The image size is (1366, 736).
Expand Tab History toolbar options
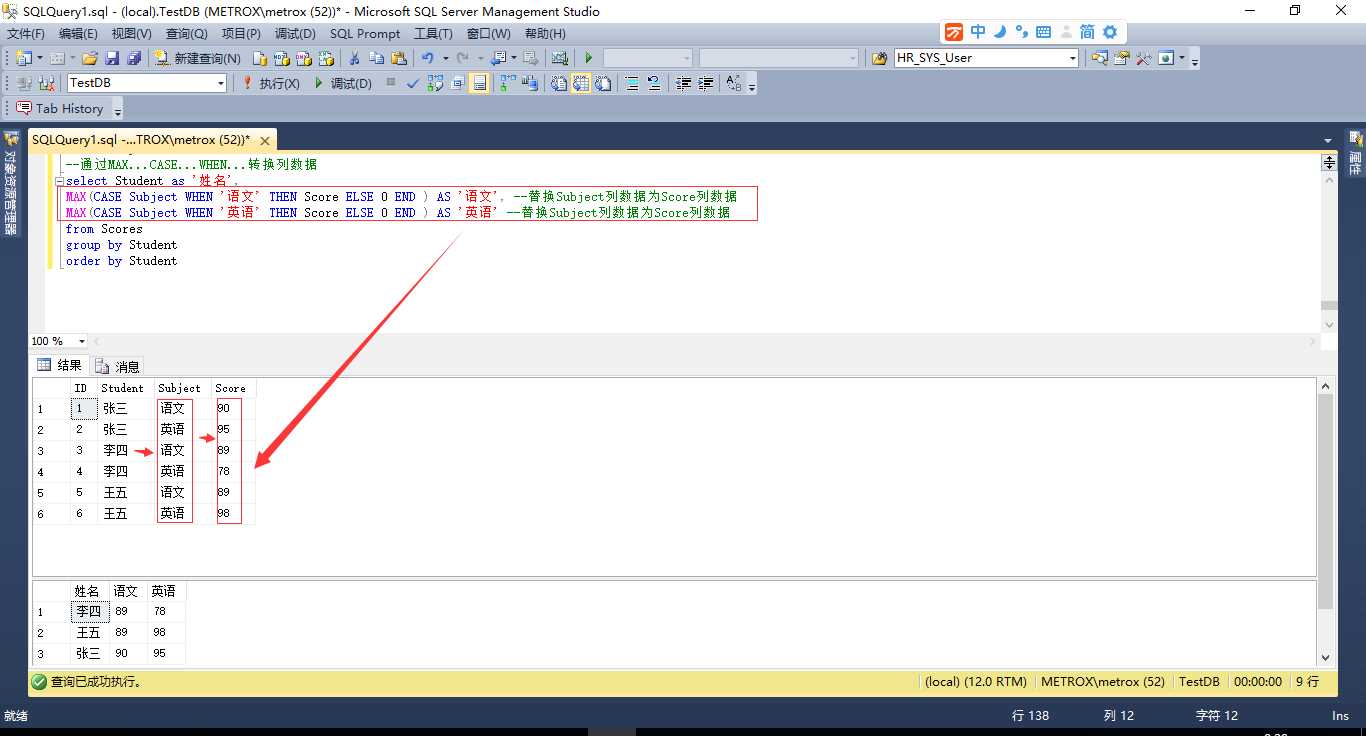117,110
